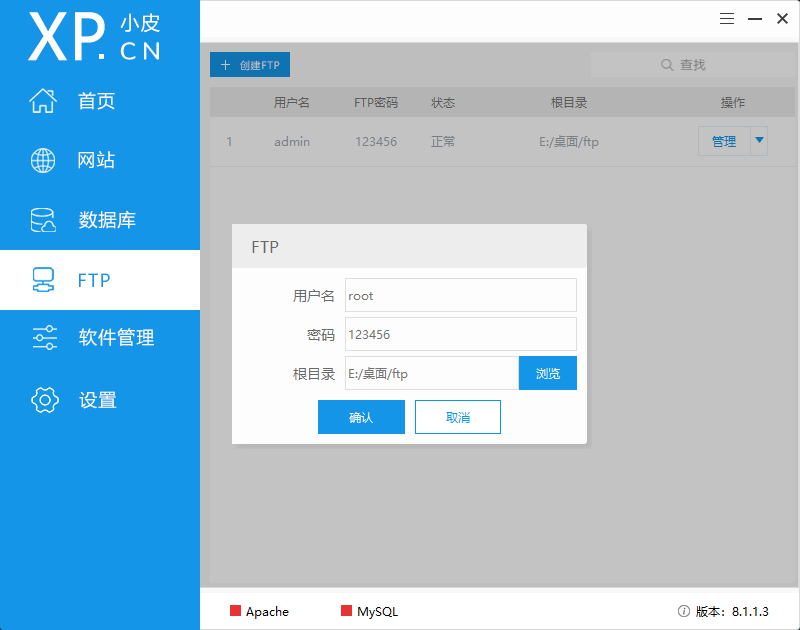Click the 用户名 field containing root
Image resolution: width=800 pixels, height=630 pixels.
point(460,296)
